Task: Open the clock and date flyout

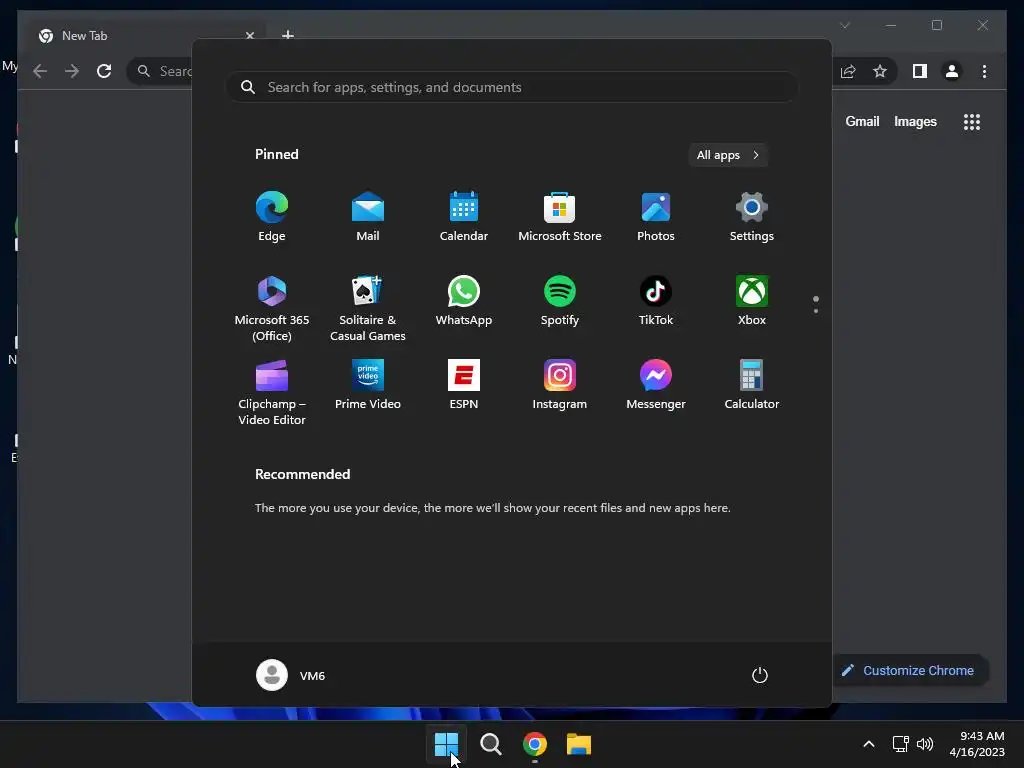Action: (x=977, y=744)
